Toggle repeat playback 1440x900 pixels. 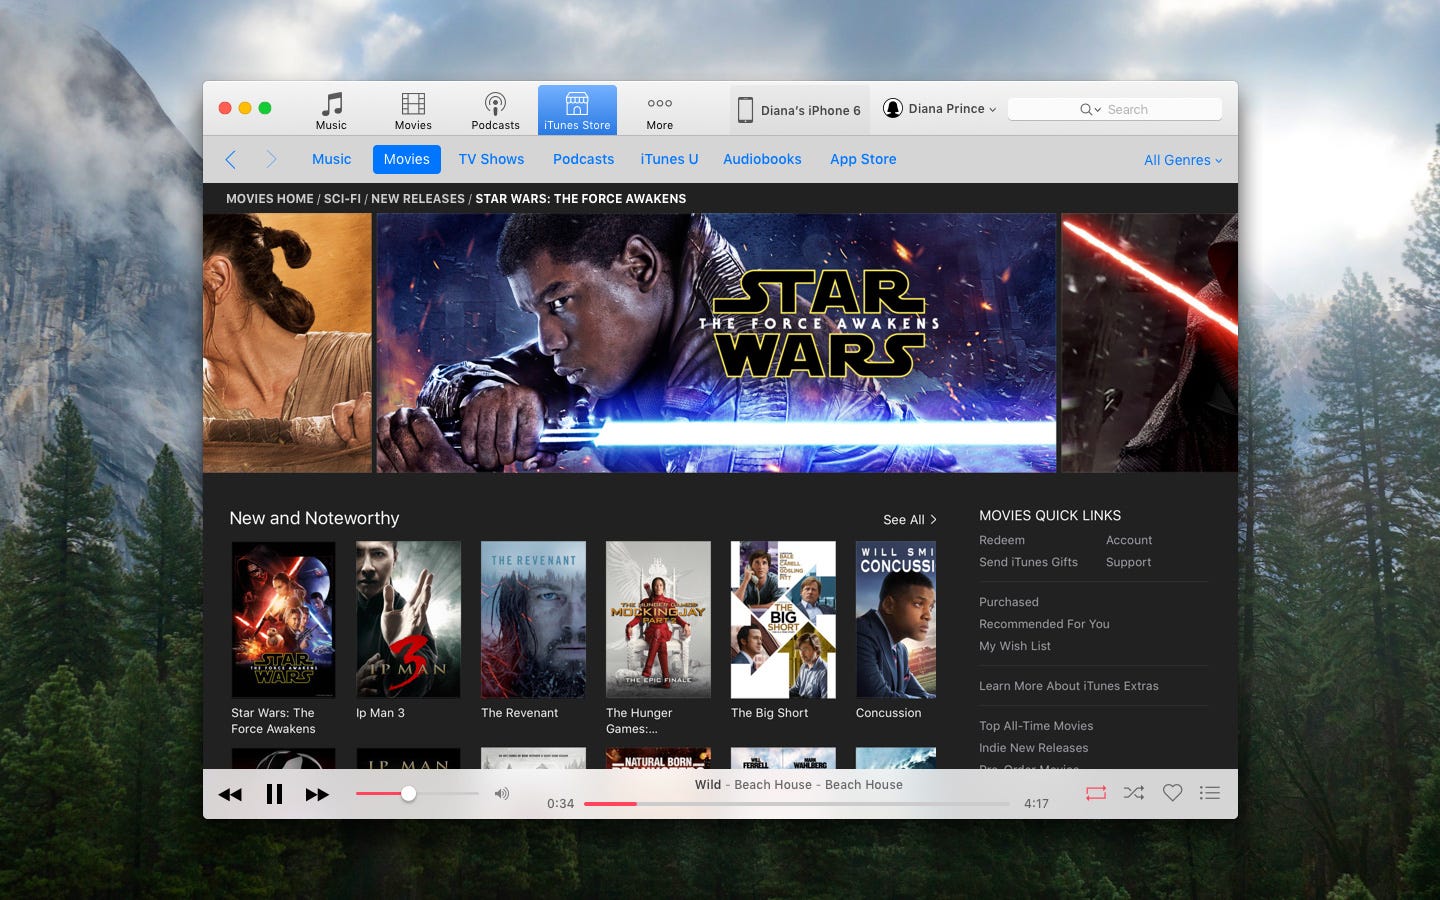[1096, 793]
